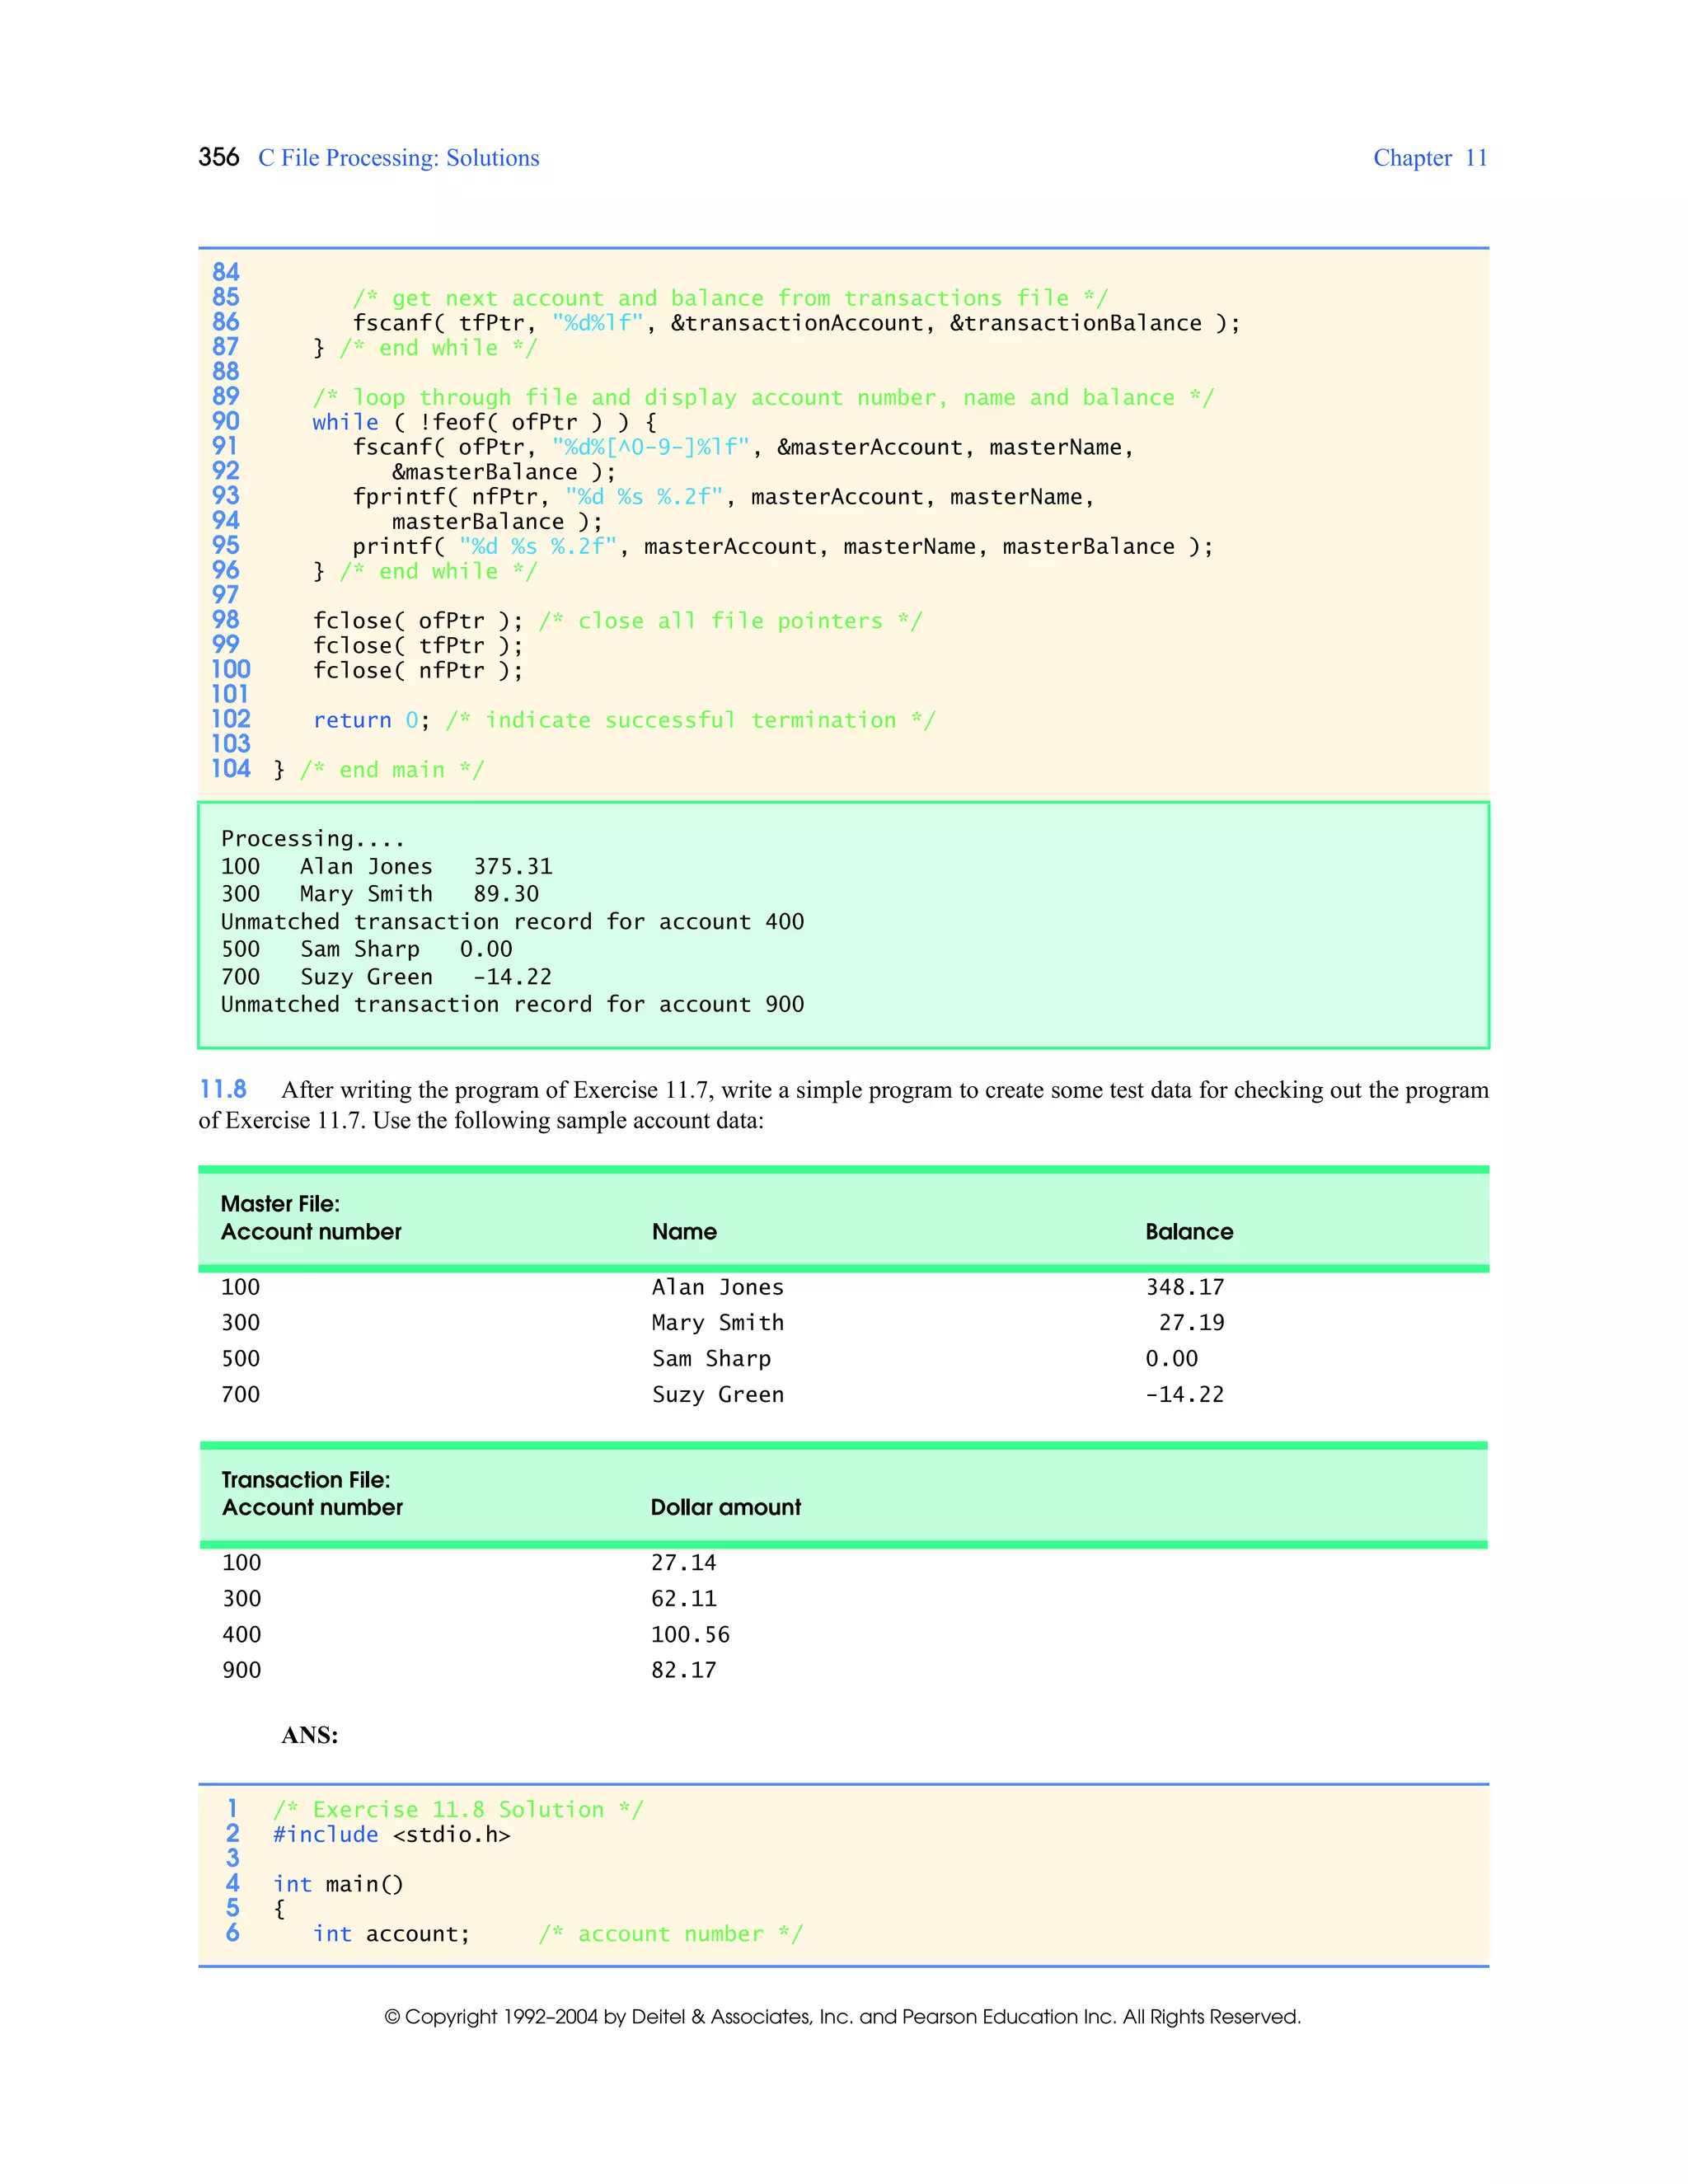Click the 'C File Processing: Solutions' header text
Image resolution: width=1688 pixels, height=2184 pixels.
398,158
